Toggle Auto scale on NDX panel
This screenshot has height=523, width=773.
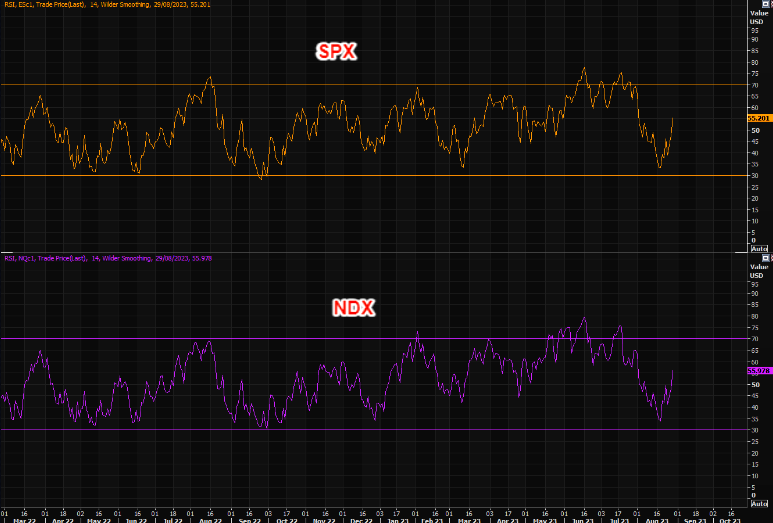click(759, 503)
